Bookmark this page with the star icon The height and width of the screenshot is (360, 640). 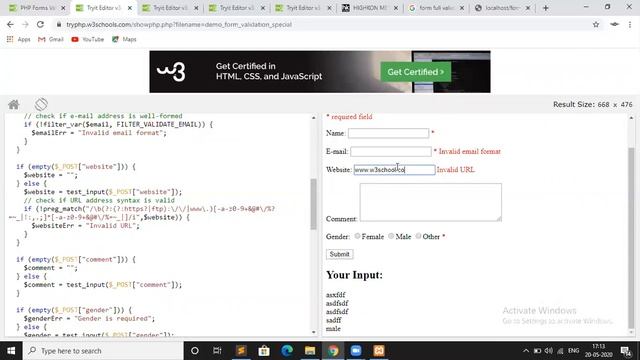click(x=596, y=24)
